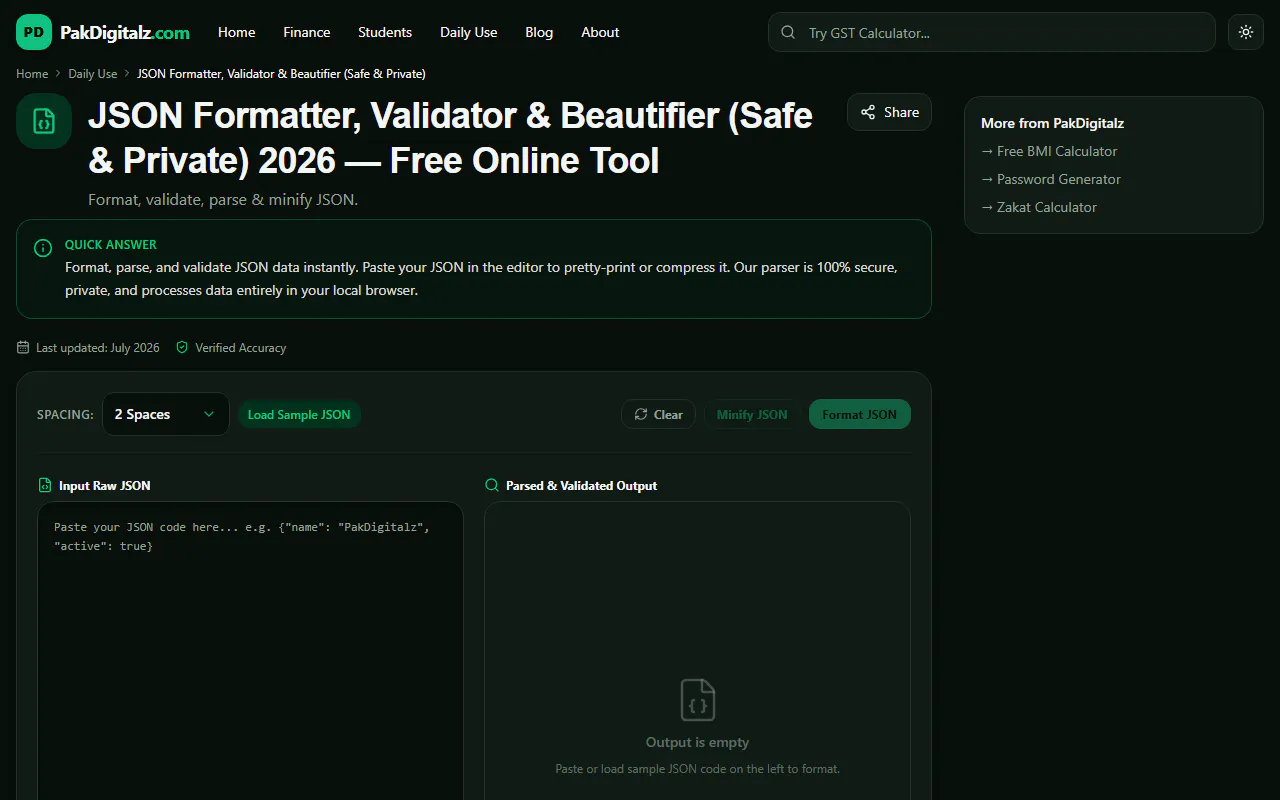1280x800 pixels.
Task: Toggle the light/dark theme sun icon
Action: click(1246, 32)
